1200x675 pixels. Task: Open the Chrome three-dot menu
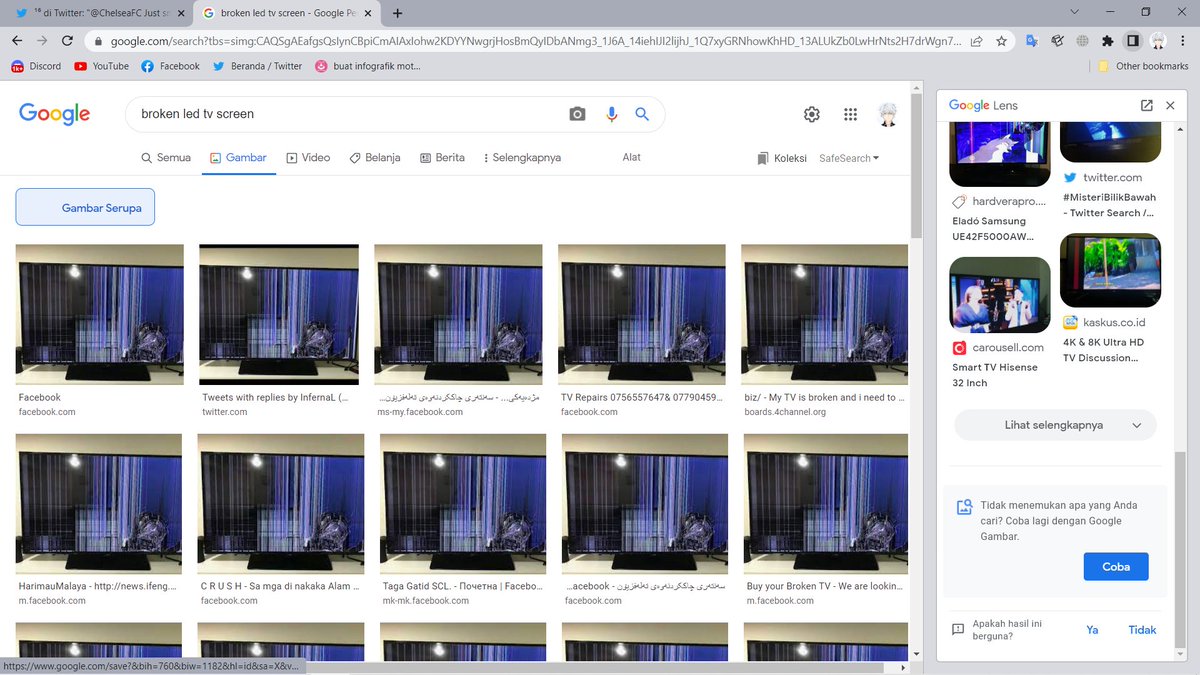tap(1184, 41)
